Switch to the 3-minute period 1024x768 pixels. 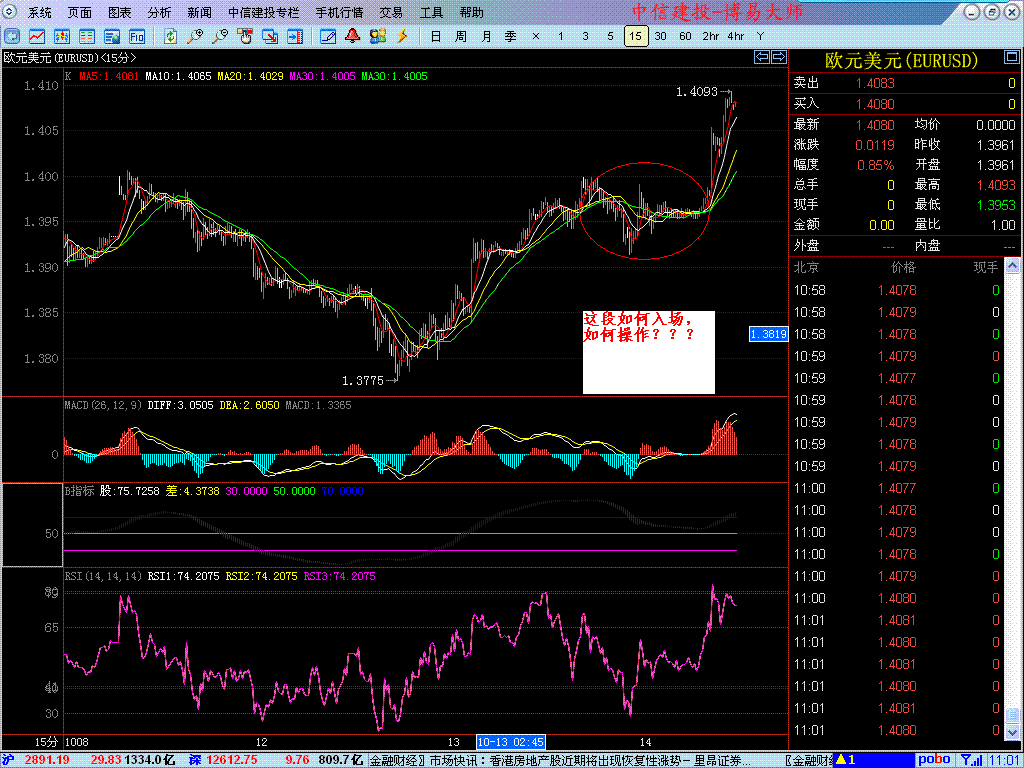coord(585,37)
